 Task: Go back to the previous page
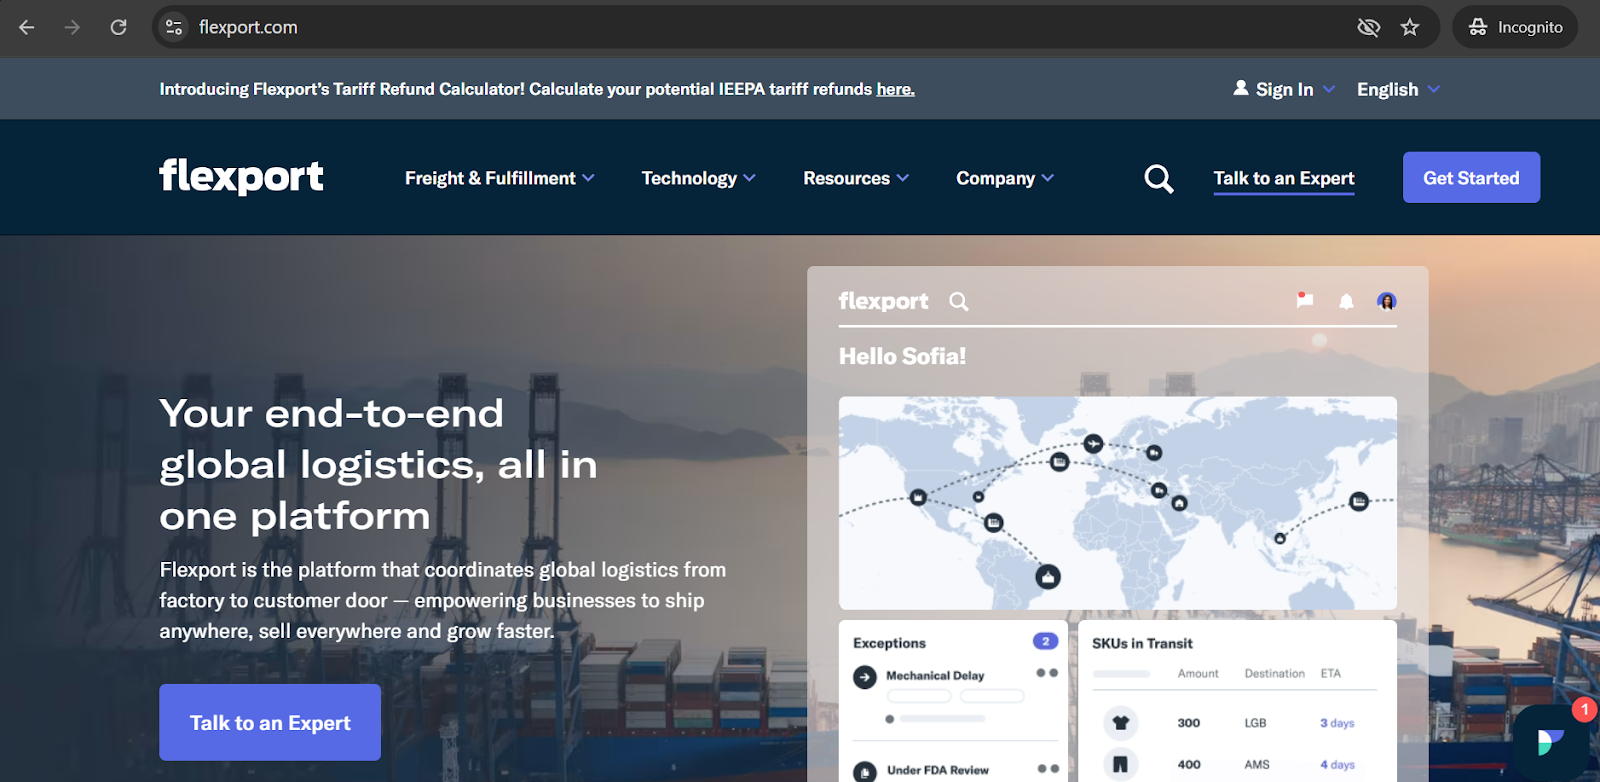pos(27,27)
